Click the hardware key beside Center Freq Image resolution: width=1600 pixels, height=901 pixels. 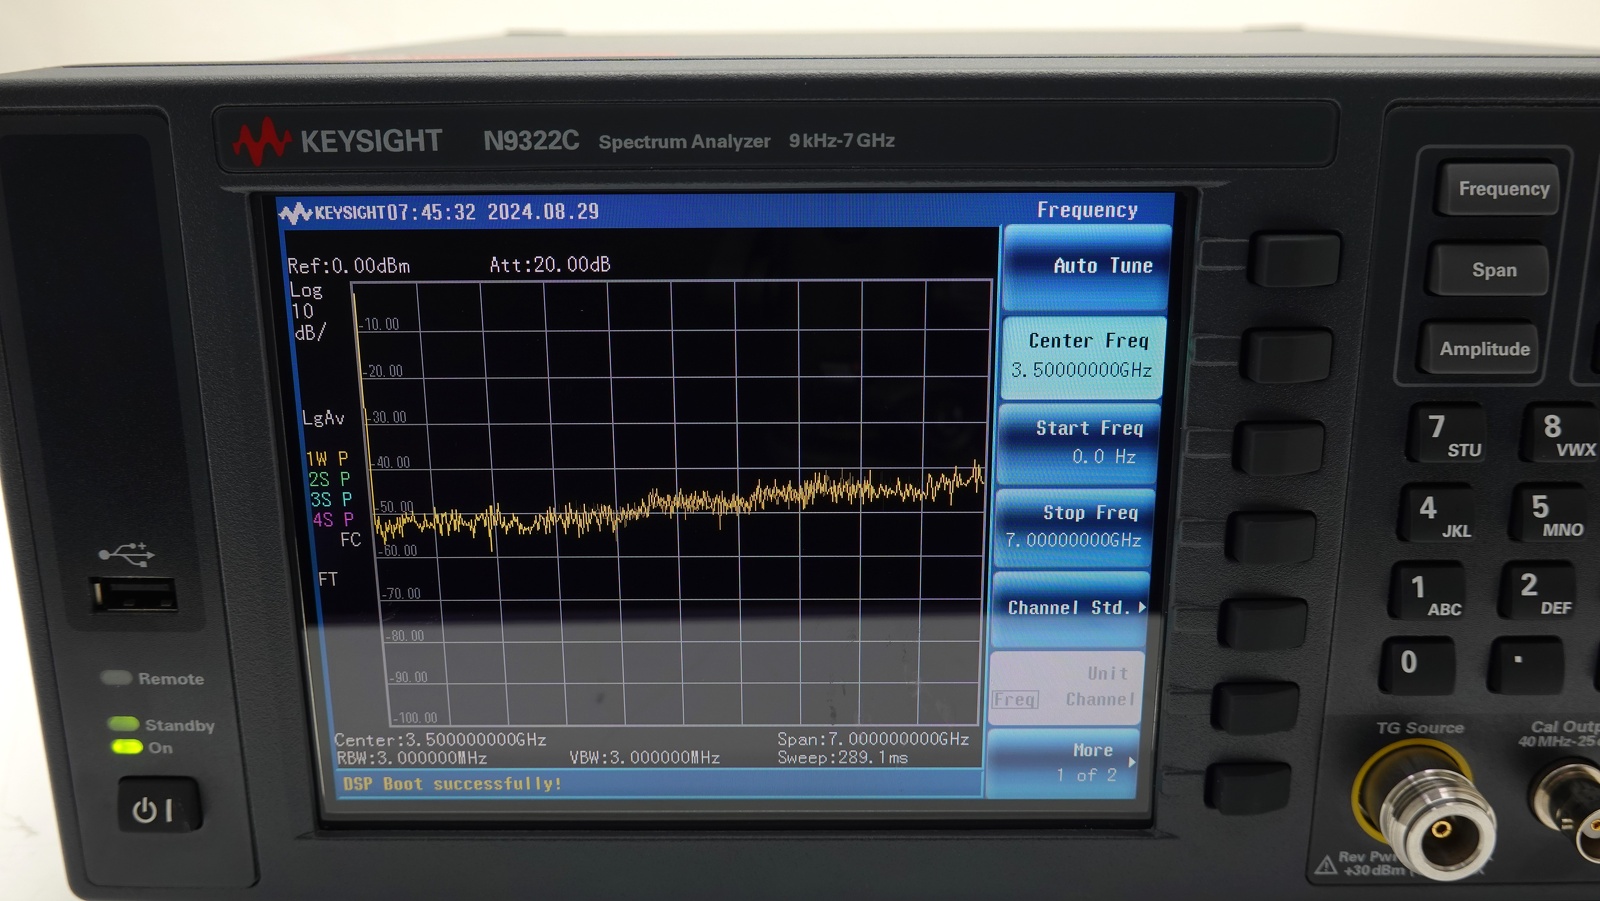(1285, 355)
